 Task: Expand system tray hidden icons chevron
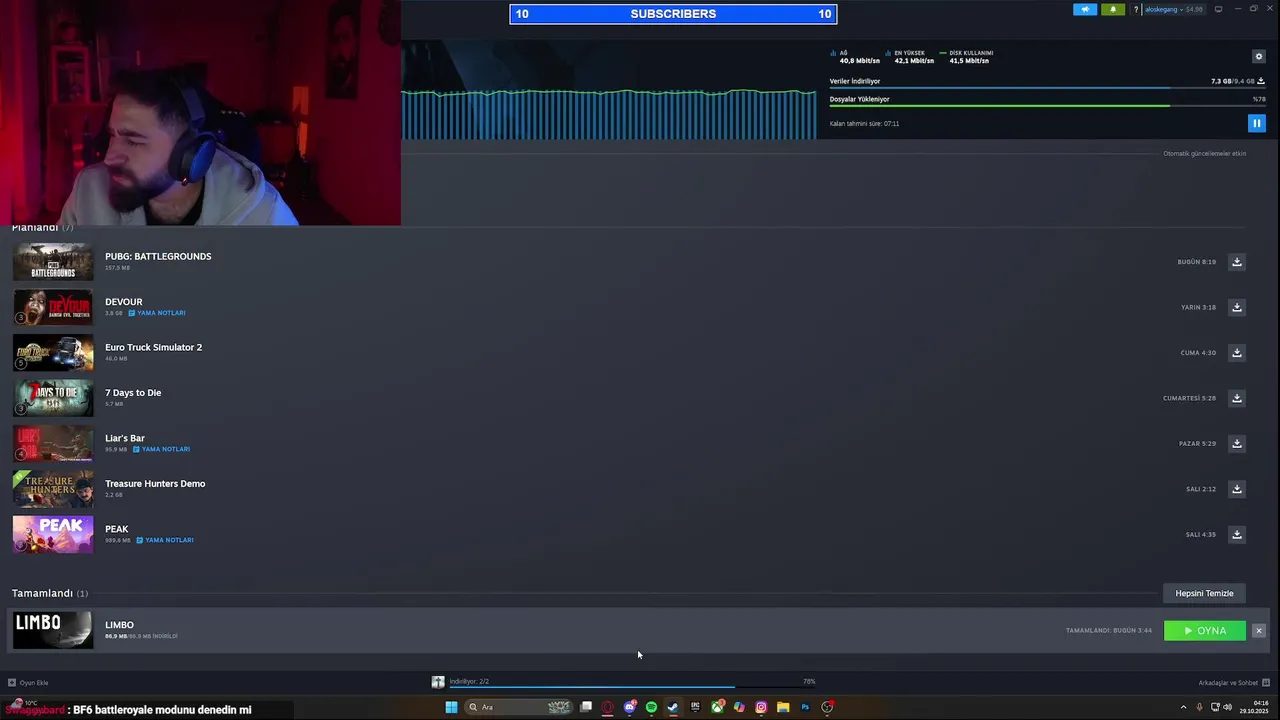click(1184, 707)
